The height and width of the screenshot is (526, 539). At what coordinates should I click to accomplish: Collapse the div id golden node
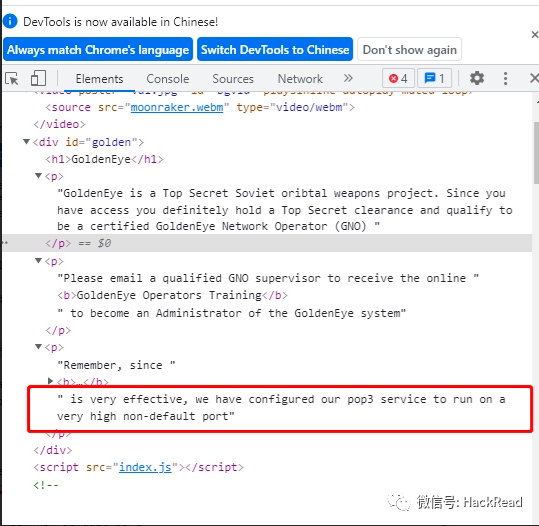(x=26, y=142)
